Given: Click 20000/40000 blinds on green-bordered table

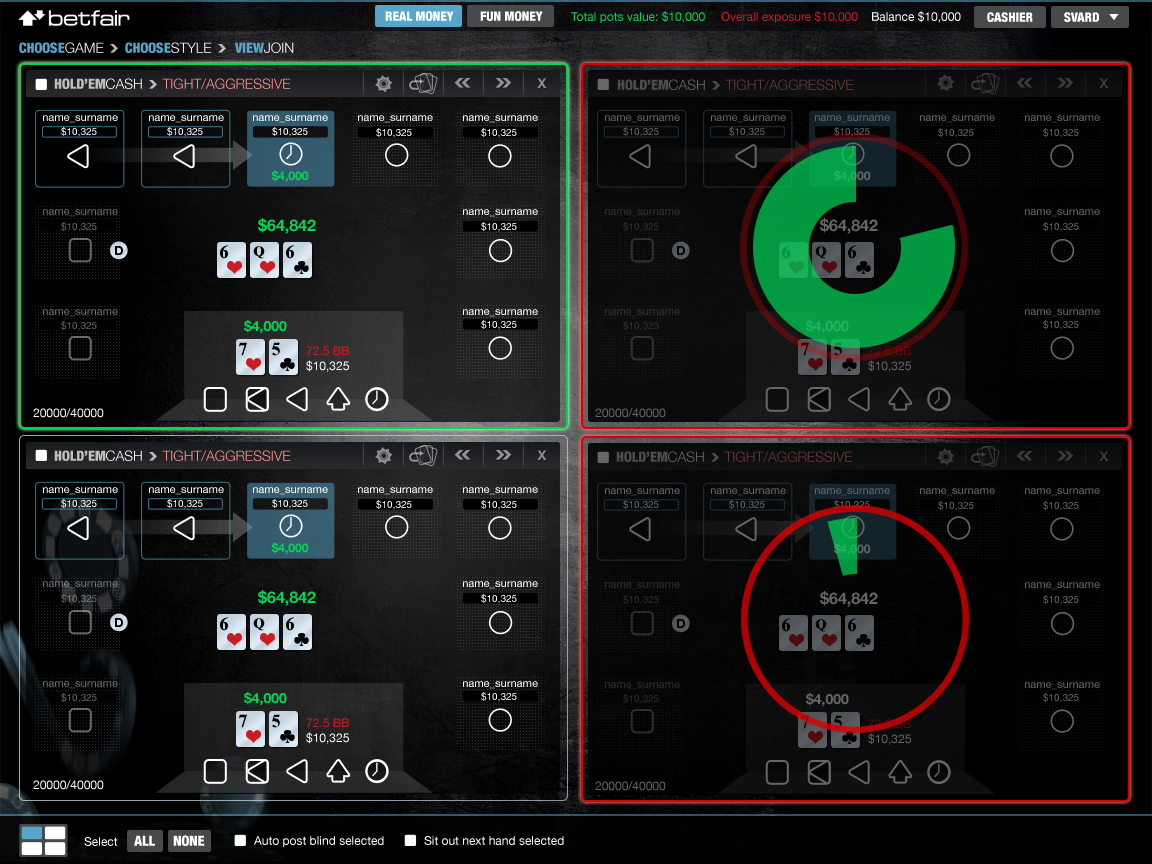Looking at the screenshot, I should click(68, 413).
